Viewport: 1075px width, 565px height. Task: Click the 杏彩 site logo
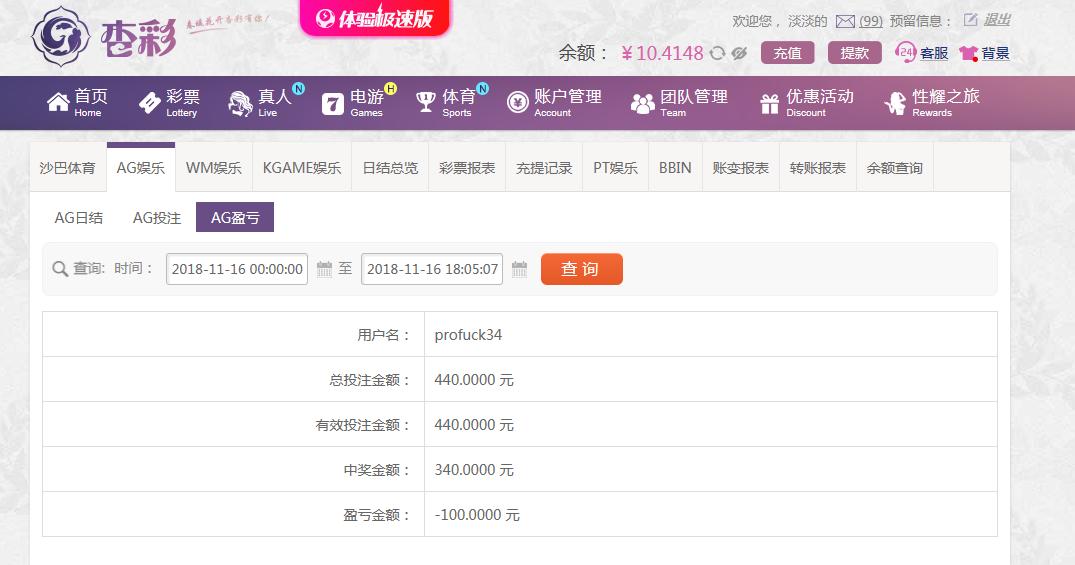point(104,36)
